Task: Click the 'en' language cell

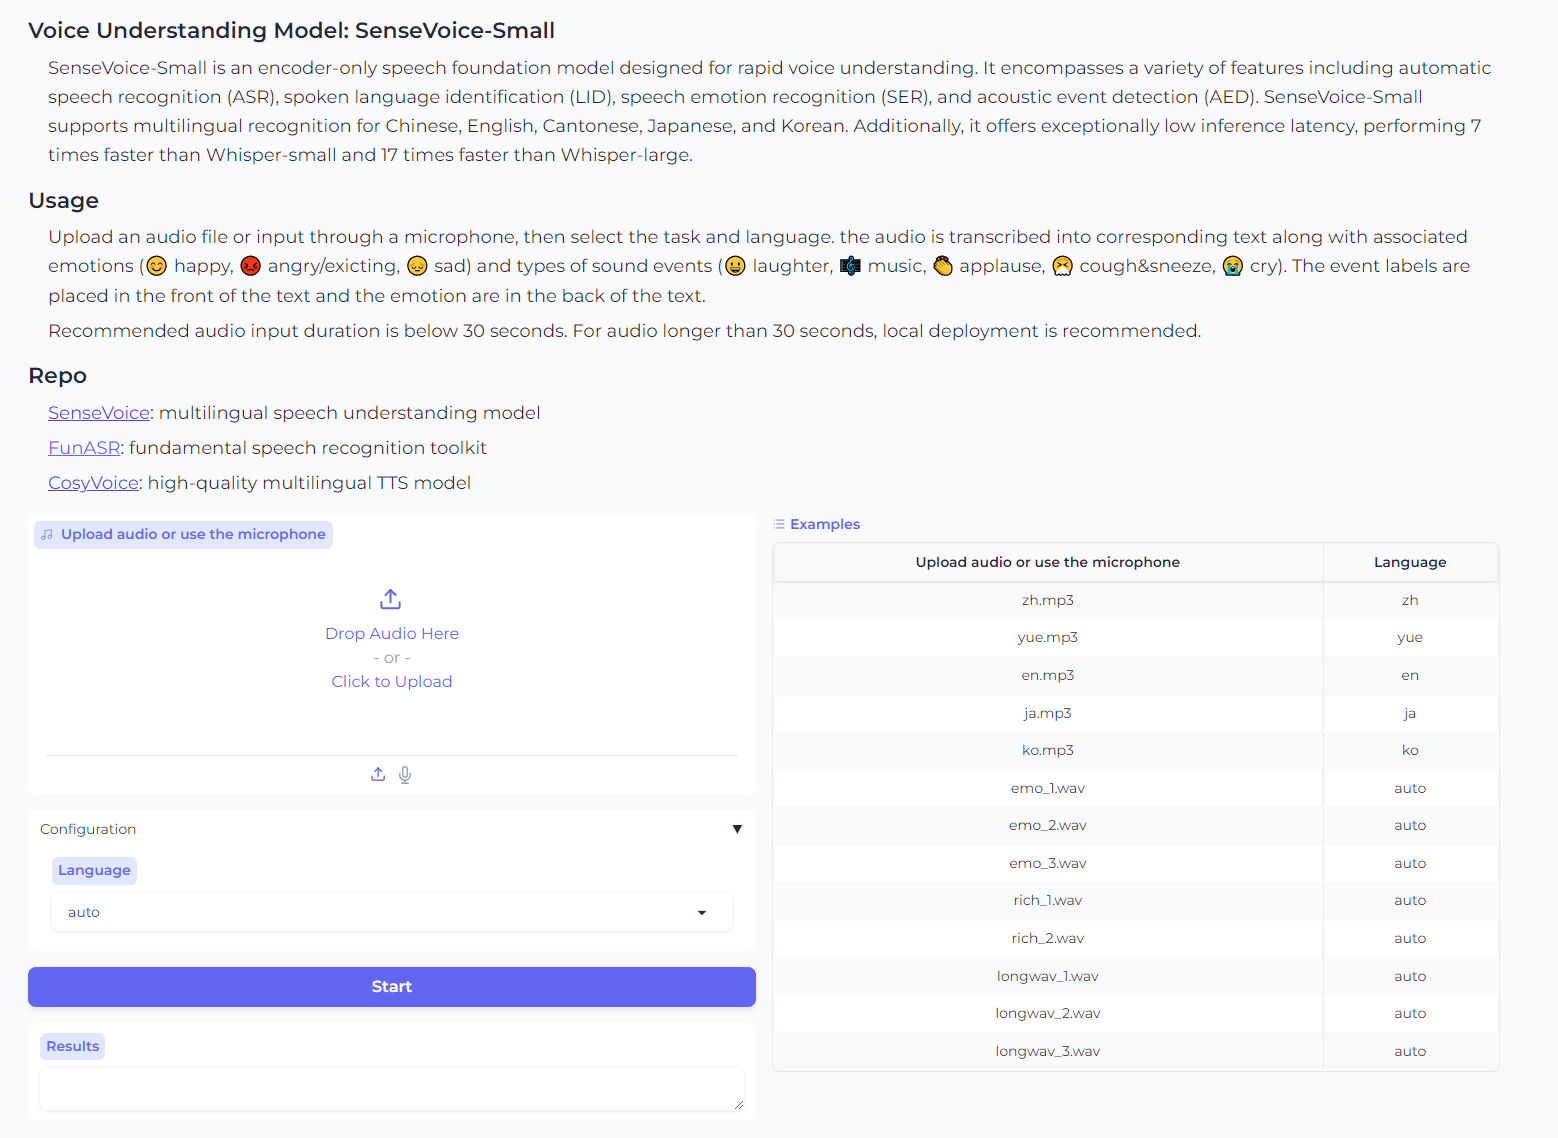Action: tap(1410, 676)
